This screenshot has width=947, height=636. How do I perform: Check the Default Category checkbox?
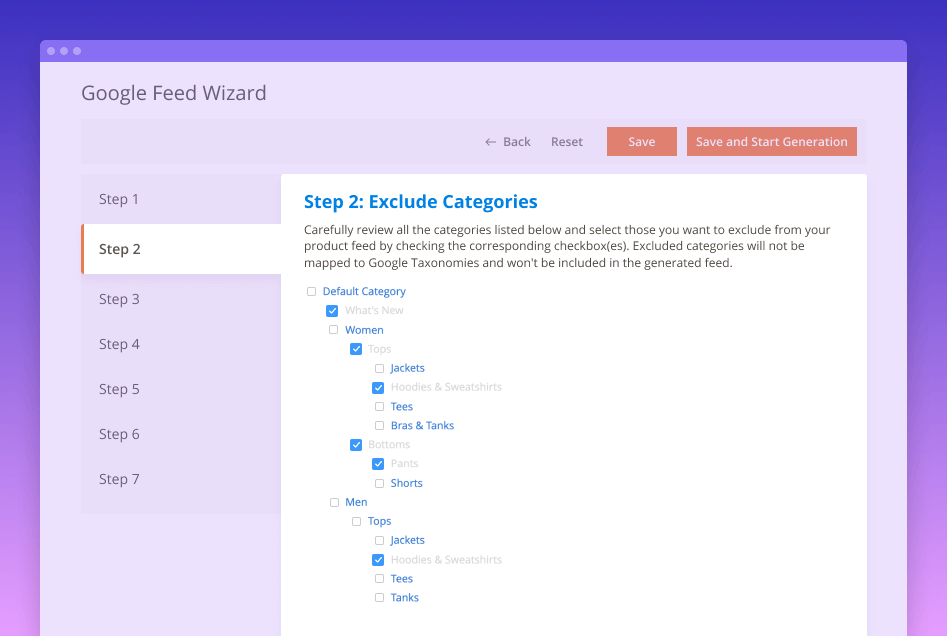[x=310, y=290]
